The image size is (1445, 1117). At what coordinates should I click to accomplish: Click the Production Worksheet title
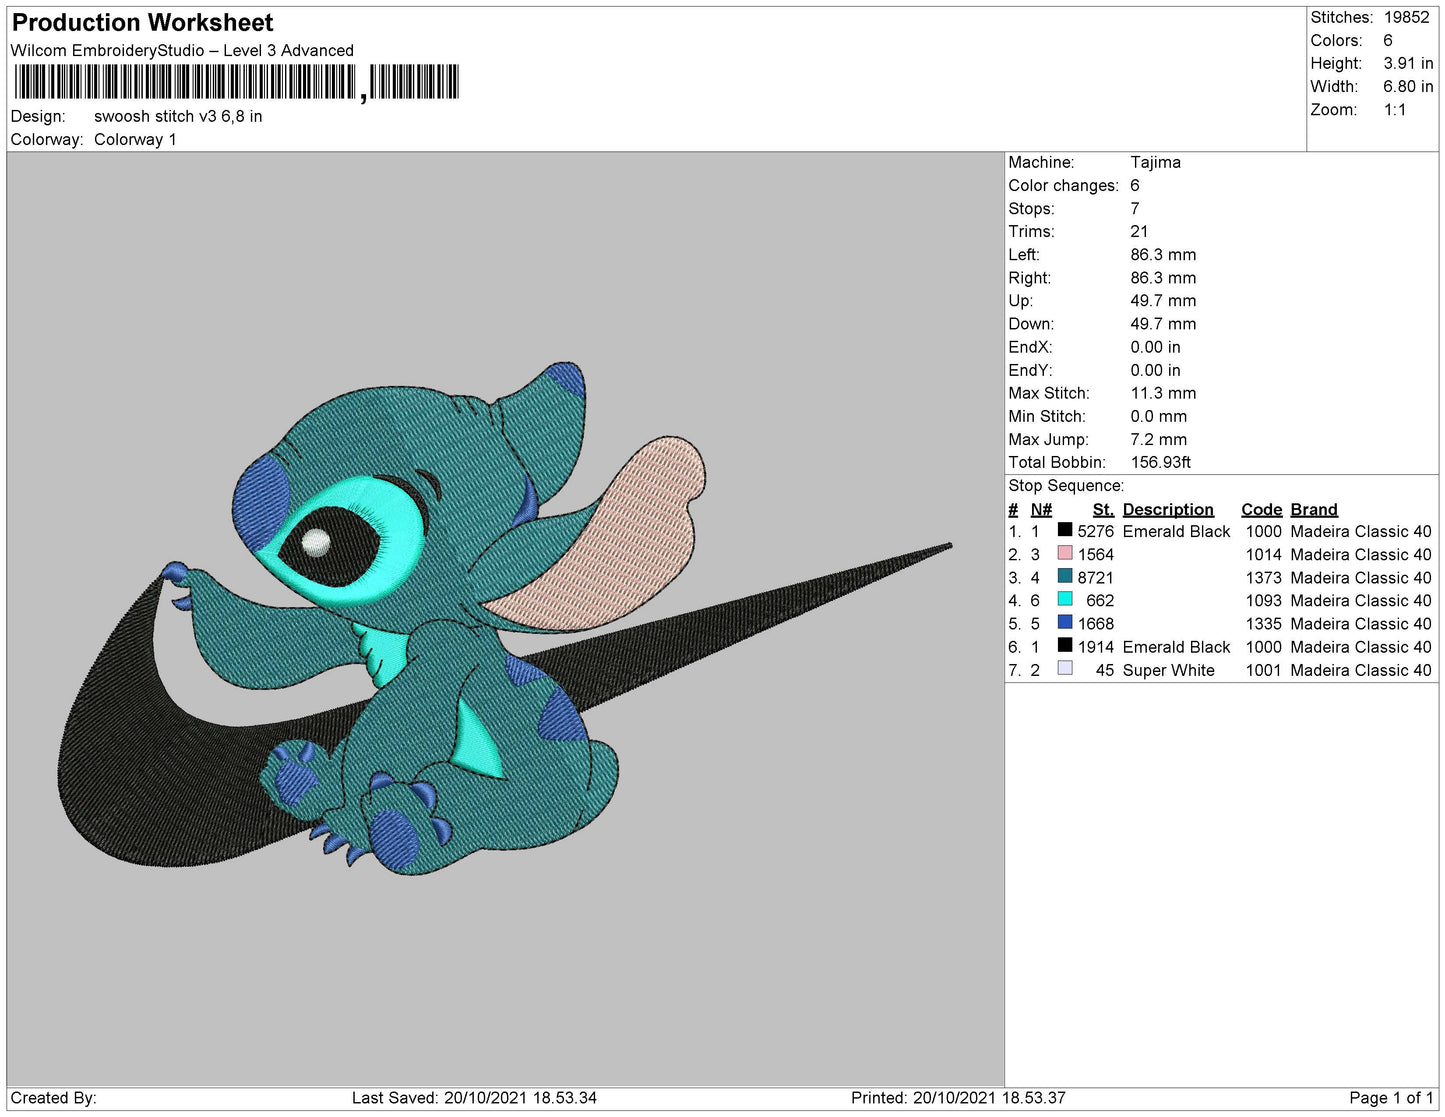coord(142,22)
